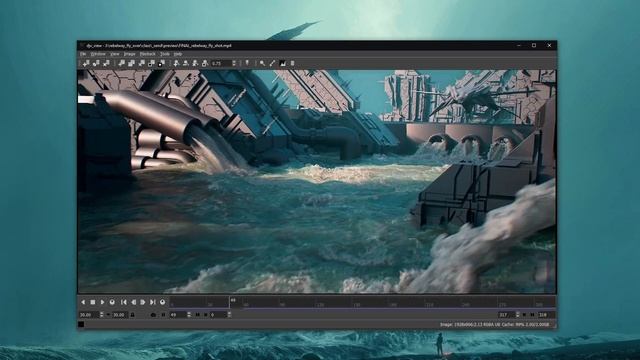Open the magnify tool
Viewport: 640px width, 360px height.
pos(262,63)
